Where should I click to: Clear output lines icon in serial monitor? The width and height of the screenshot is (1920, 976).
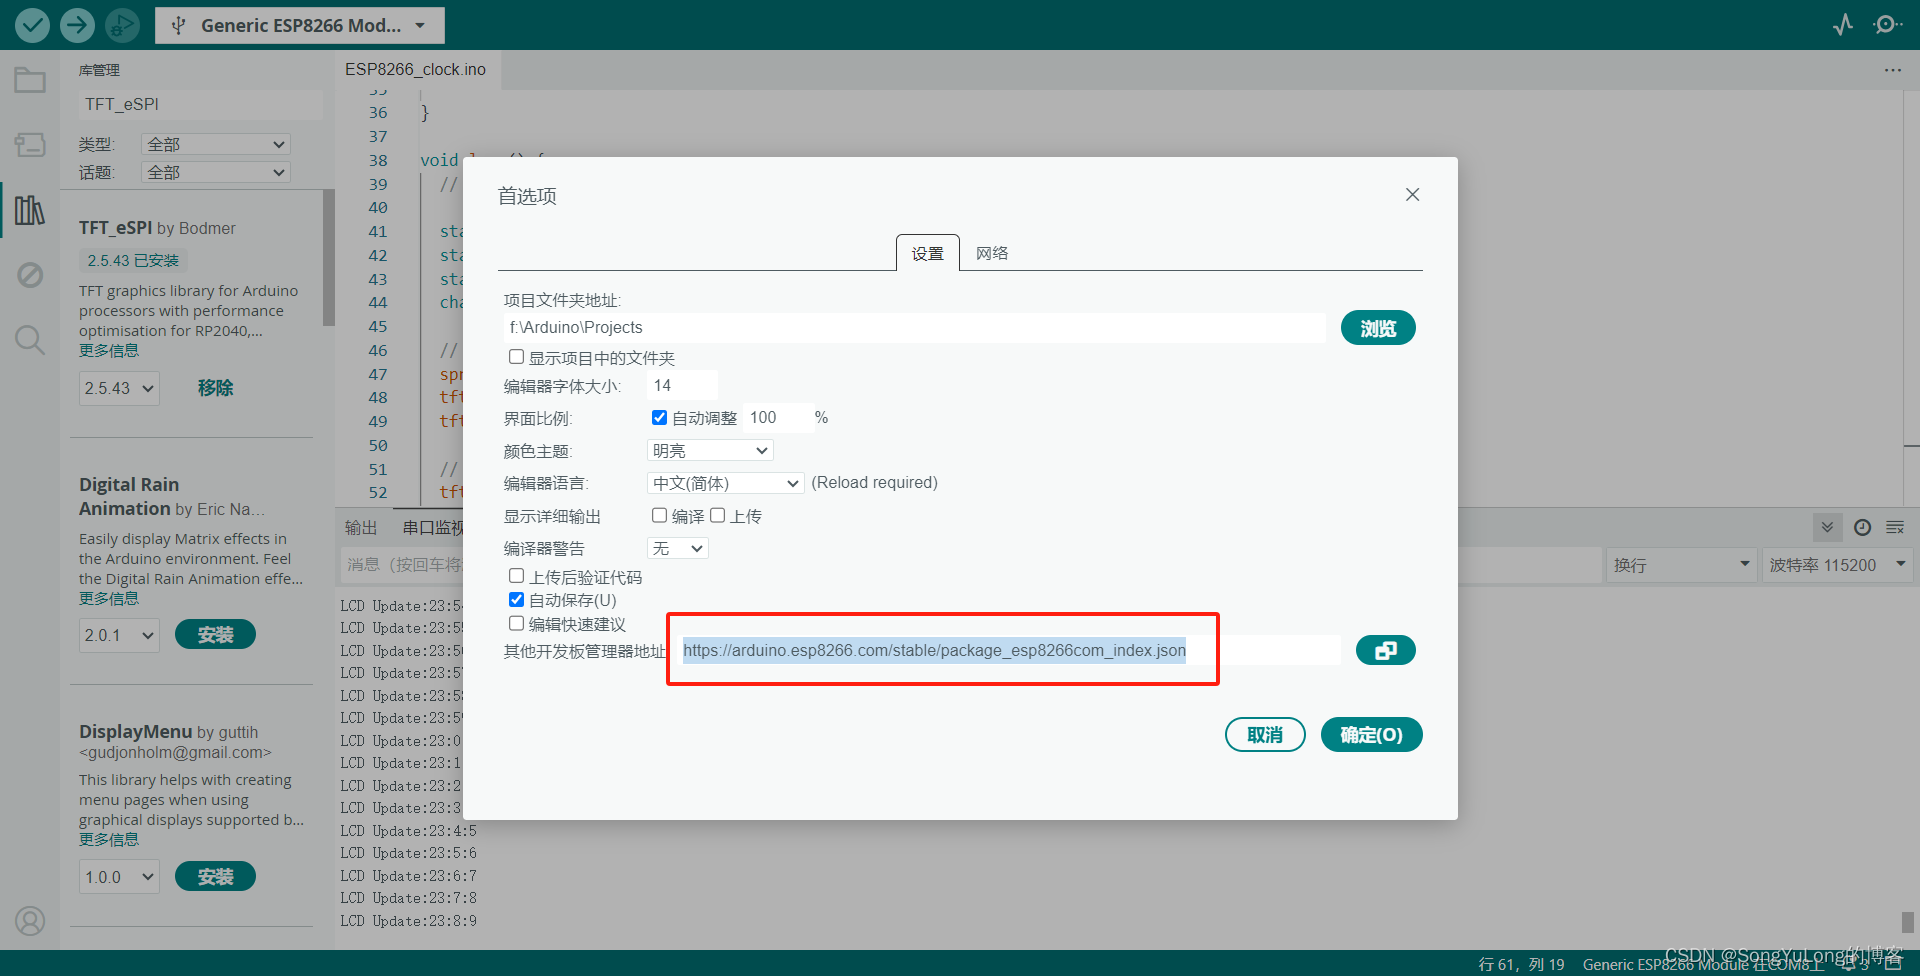(x=1895, y=527)
